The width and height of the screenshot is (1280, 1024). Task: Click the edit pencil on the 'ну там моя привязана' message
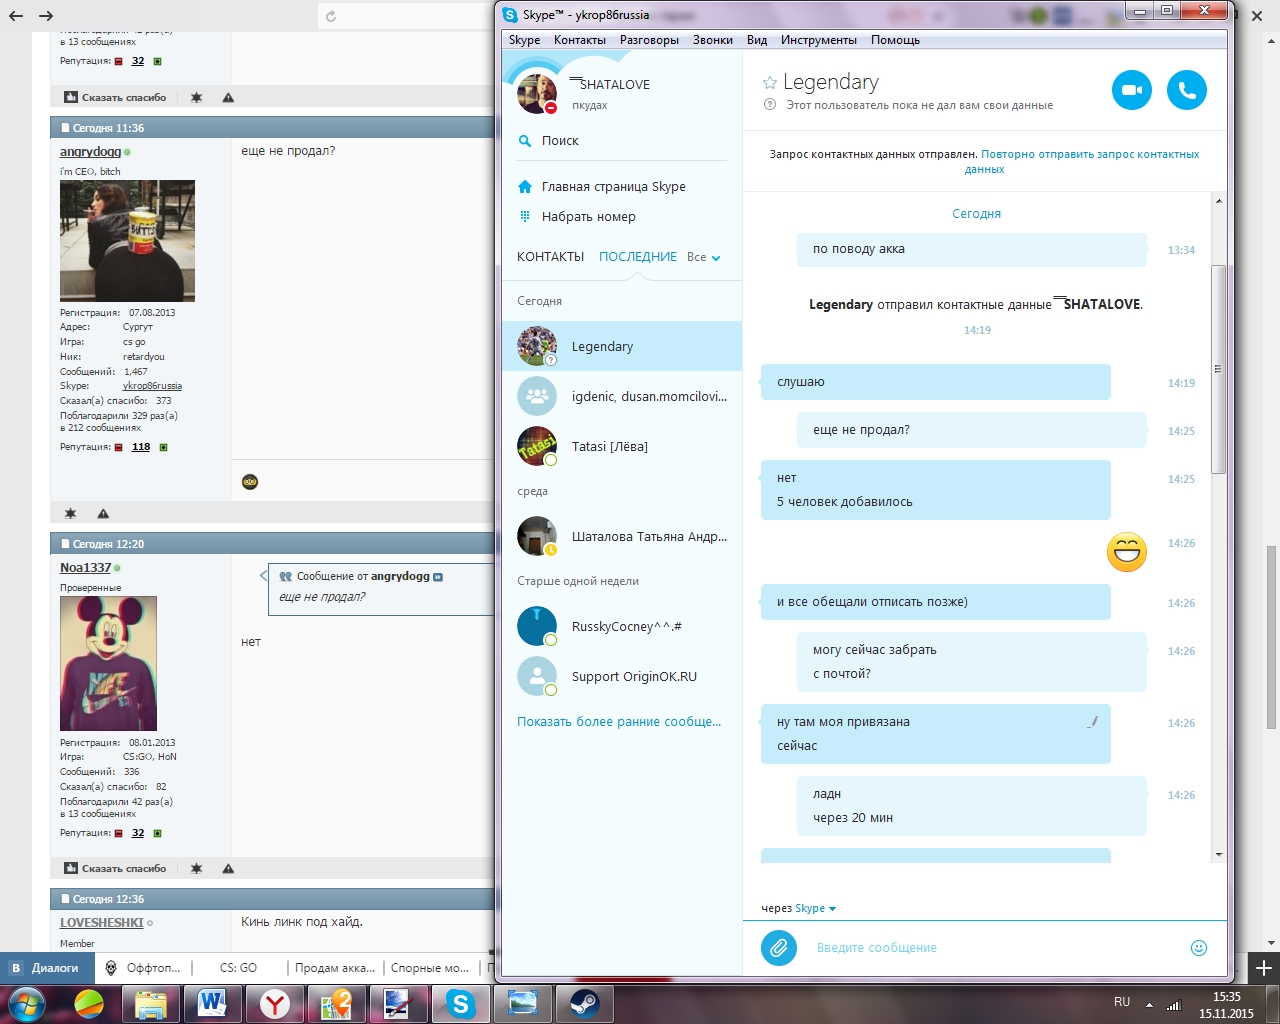[1093, 721]
